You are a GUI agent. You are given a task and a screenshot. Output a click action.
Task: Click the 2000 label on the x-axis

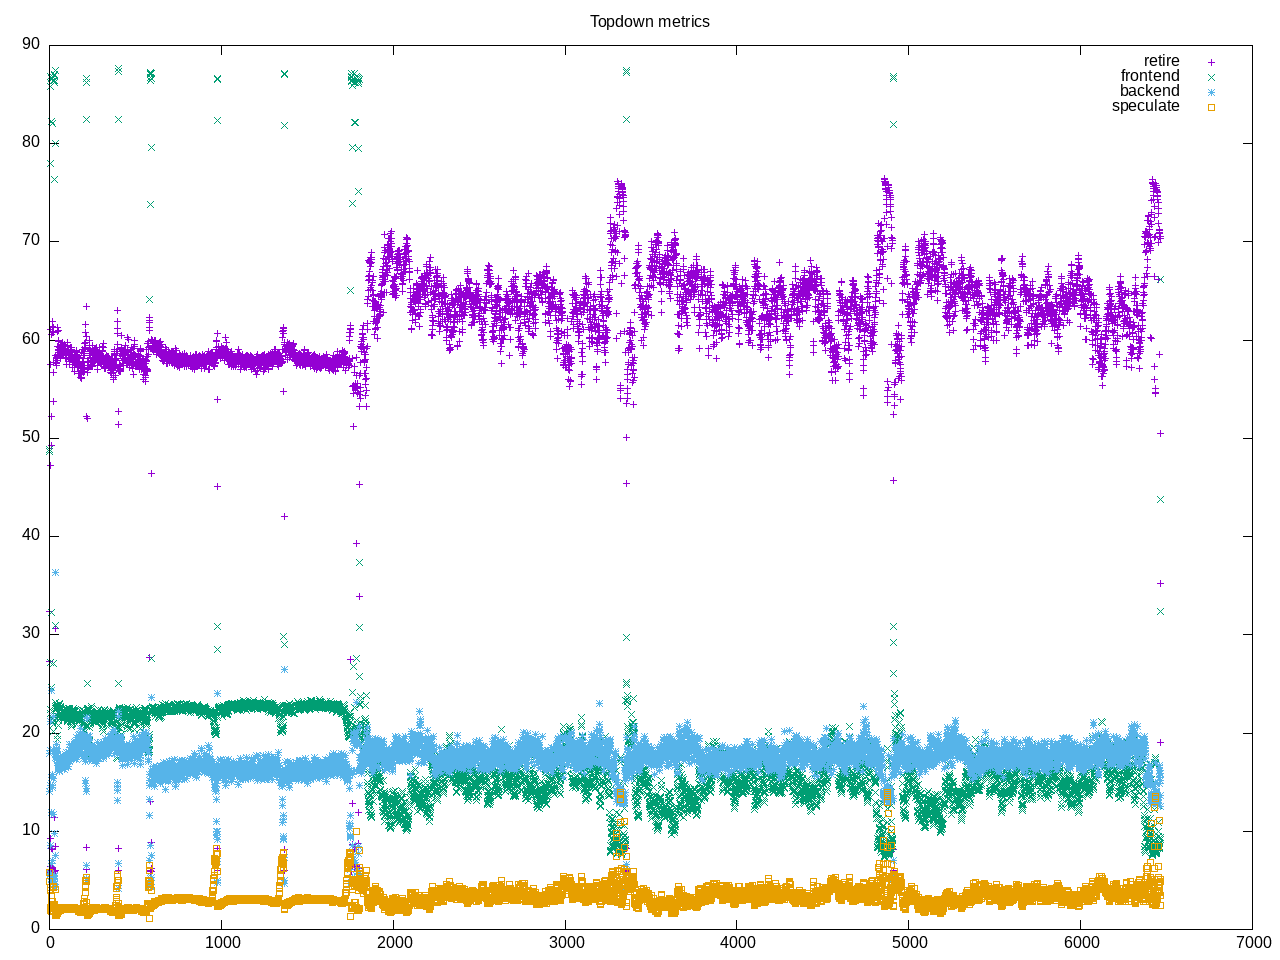[394, 942]
